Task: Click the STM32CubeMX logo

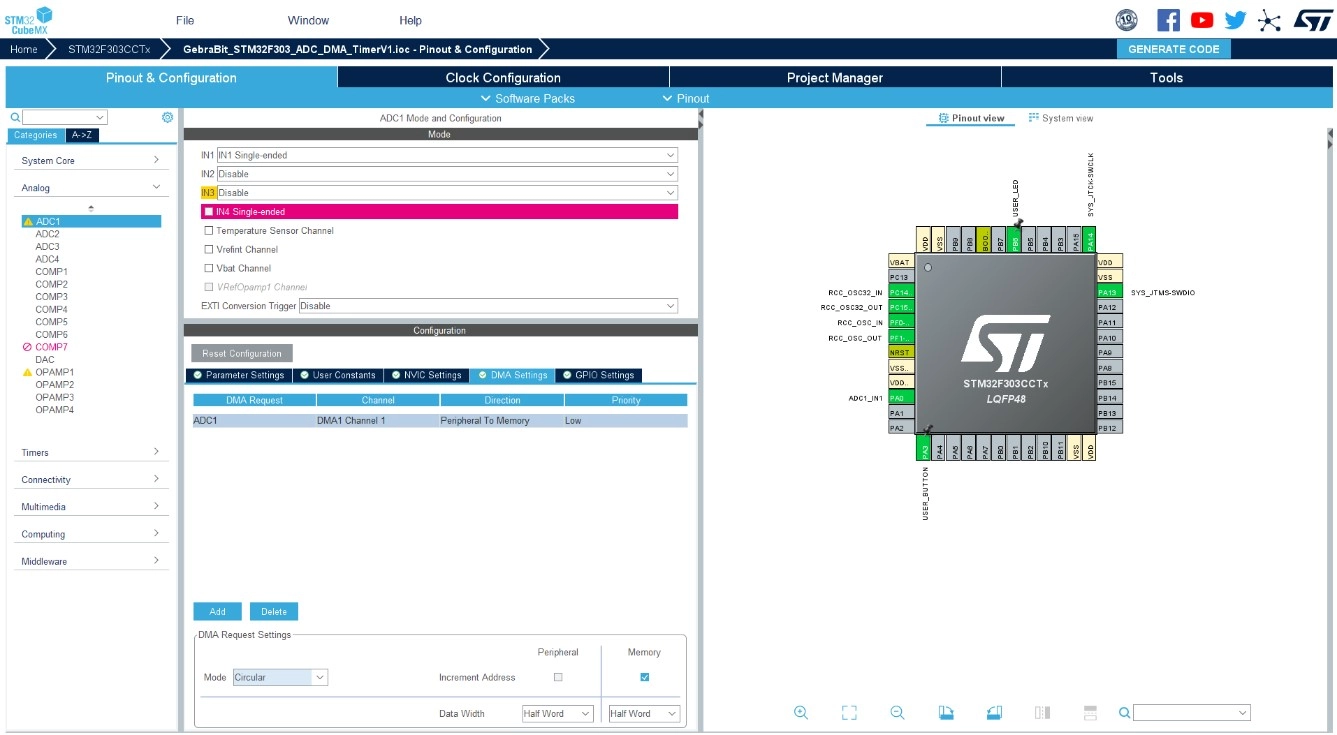Action: tap(29, 20)
